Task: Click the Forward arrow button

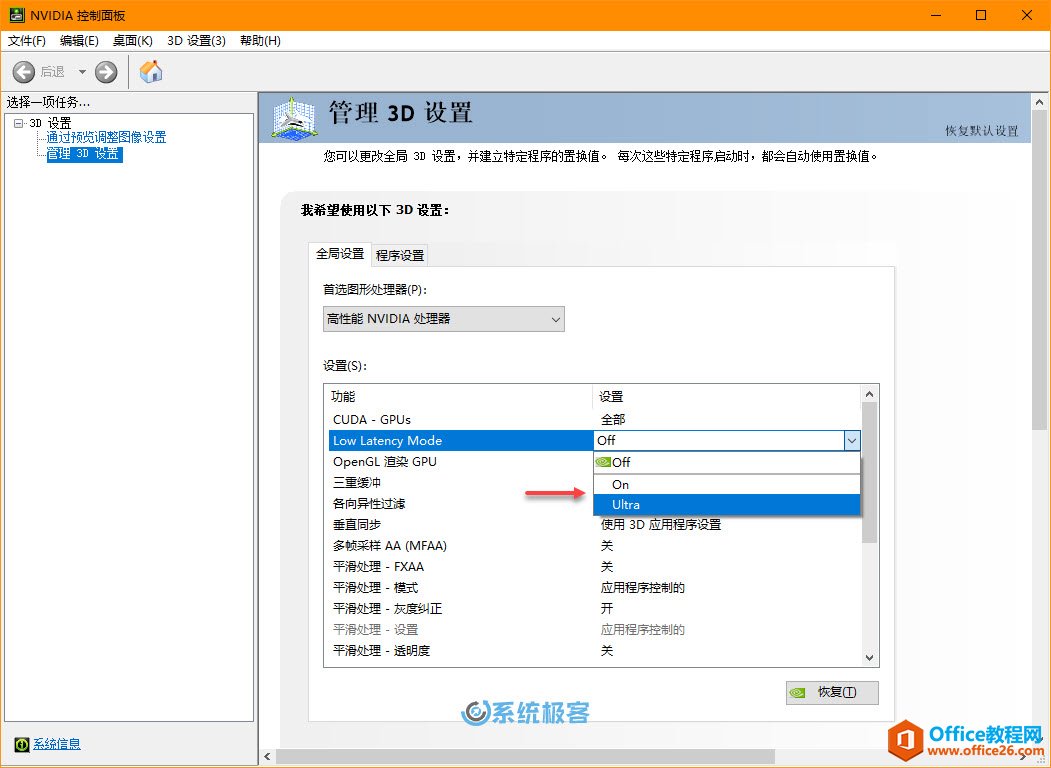Action: [106, 72]
